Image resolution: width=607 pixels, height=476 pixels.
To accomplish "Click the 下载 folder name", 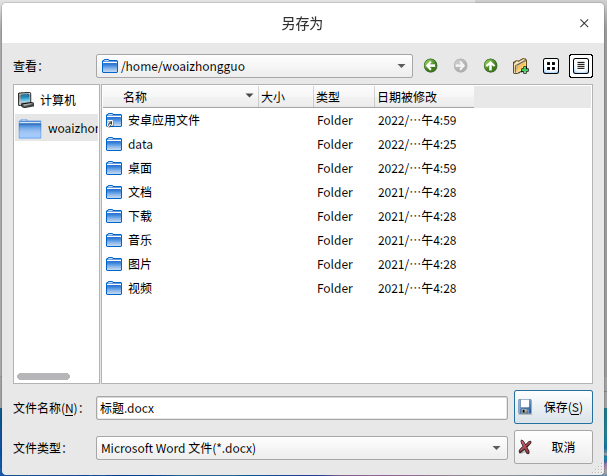I will (140, 216).
